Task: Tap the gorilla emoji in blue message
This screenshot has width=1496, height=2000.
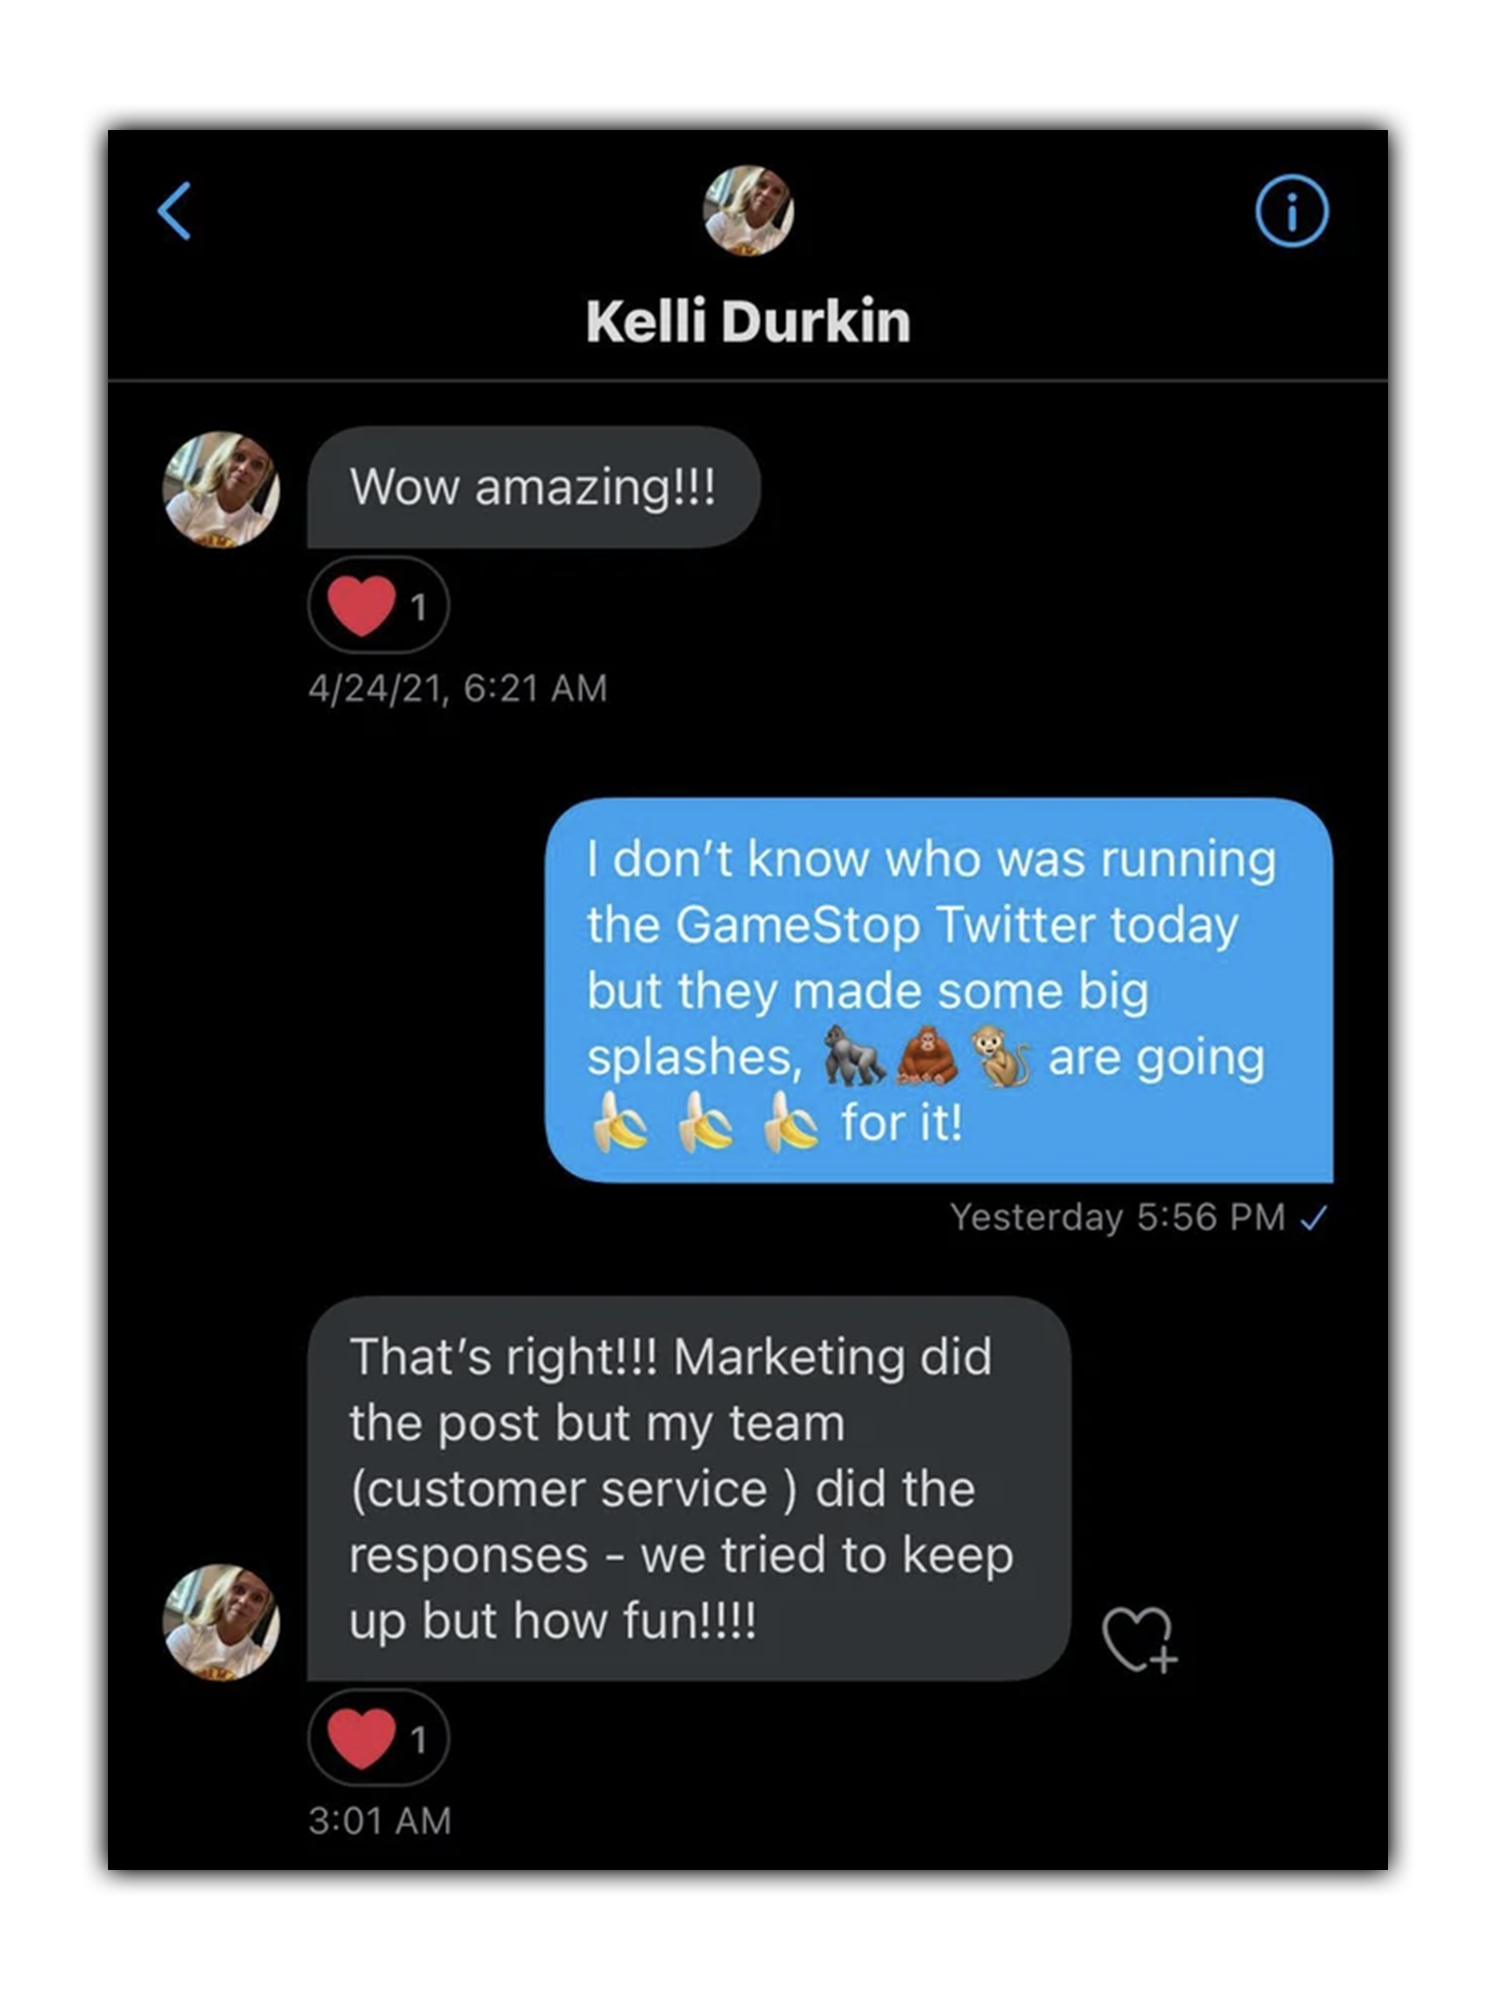Action: point(853,1057)
